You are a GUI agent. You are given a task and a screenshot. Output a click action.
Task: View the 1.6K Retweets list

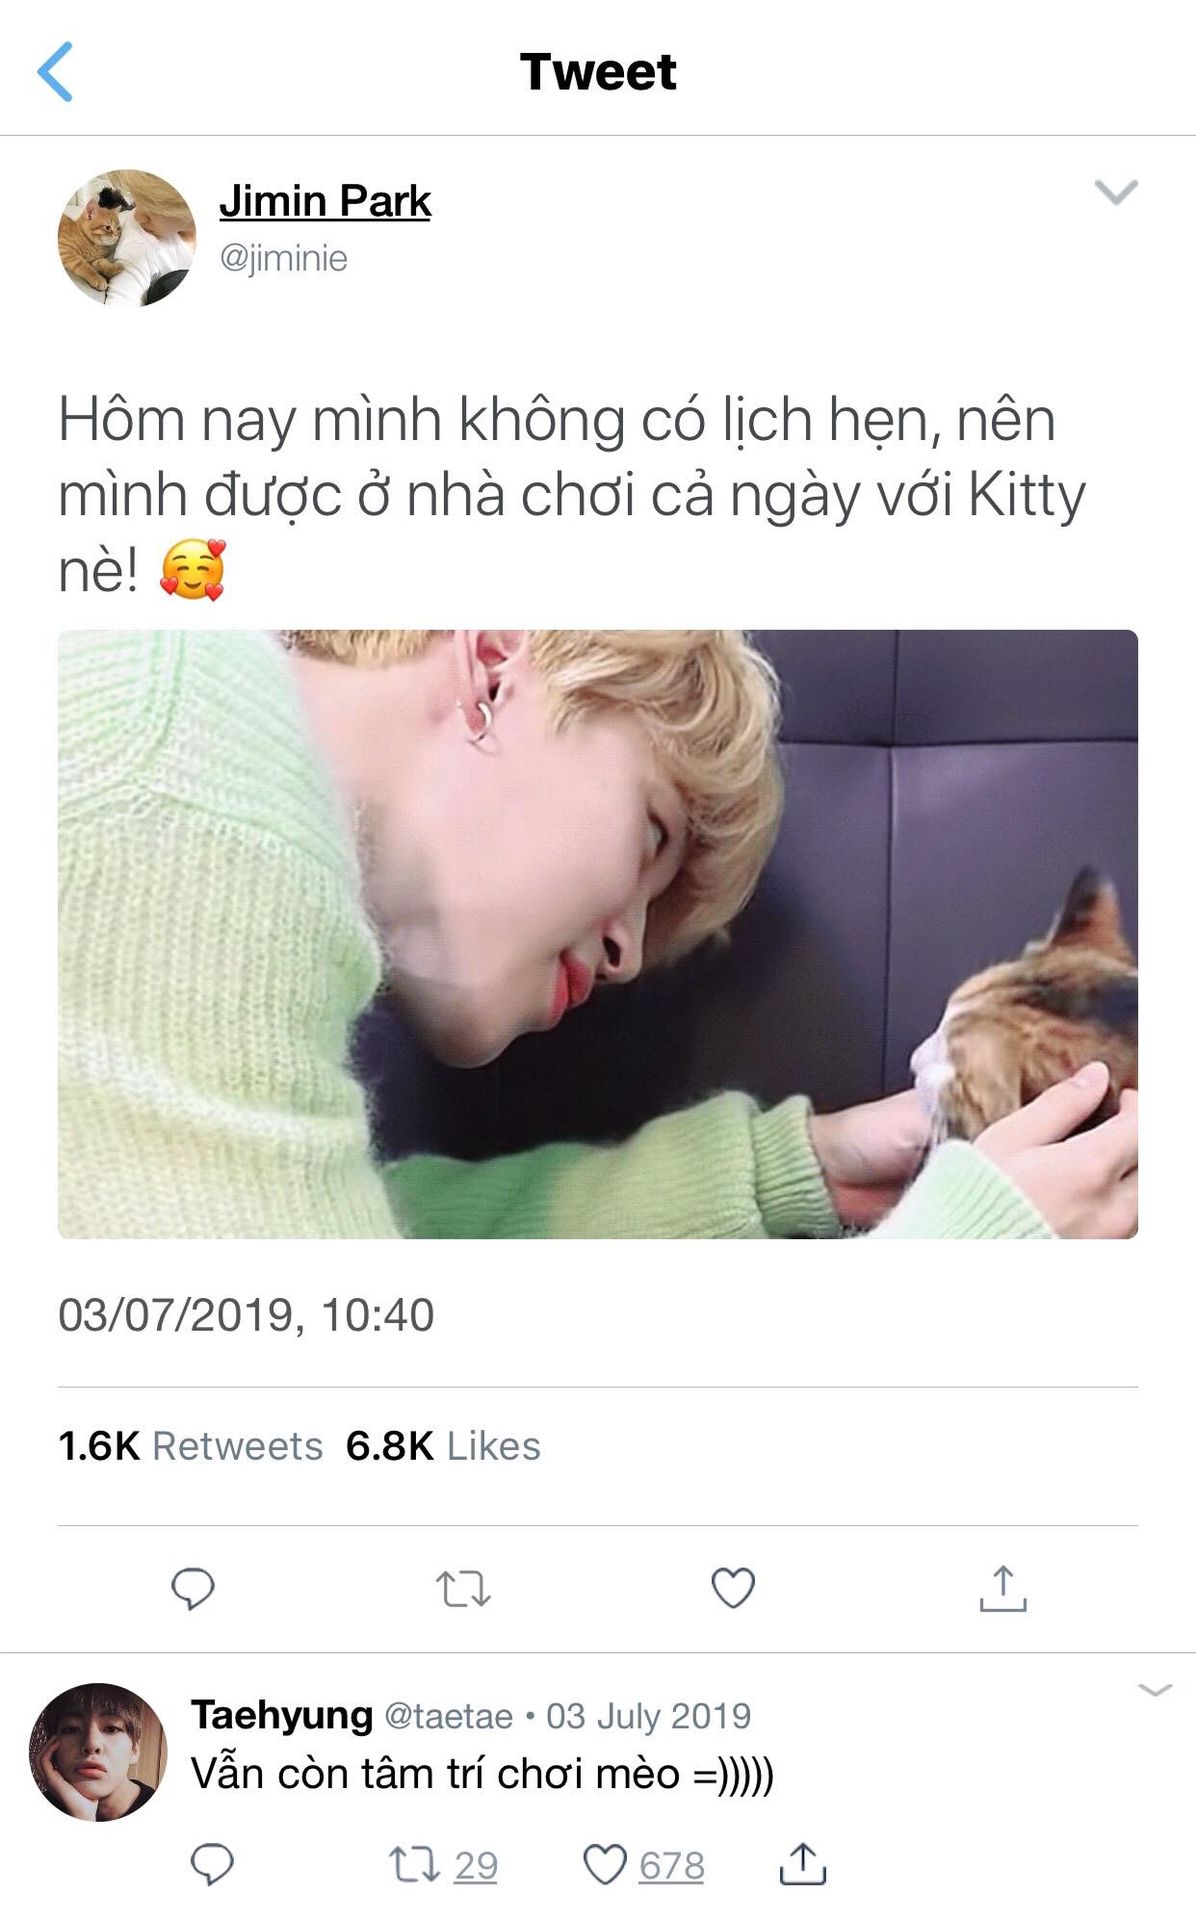tap(191, 1446)
